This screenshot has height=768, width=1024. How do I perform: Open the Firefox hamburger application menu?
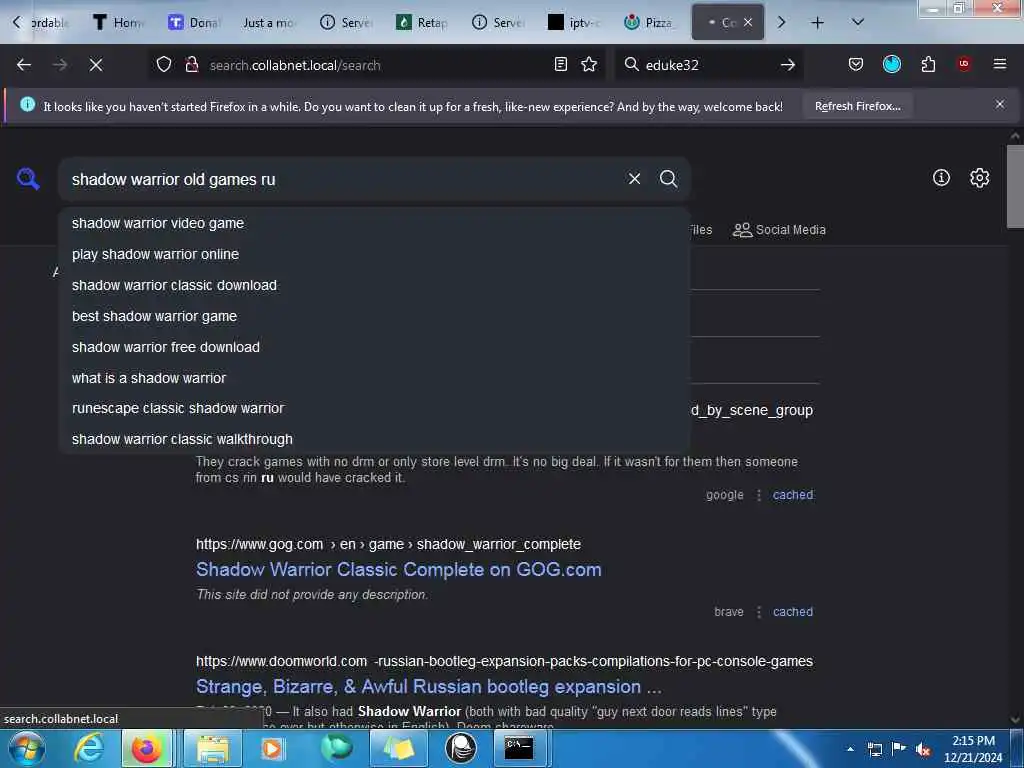999,64
